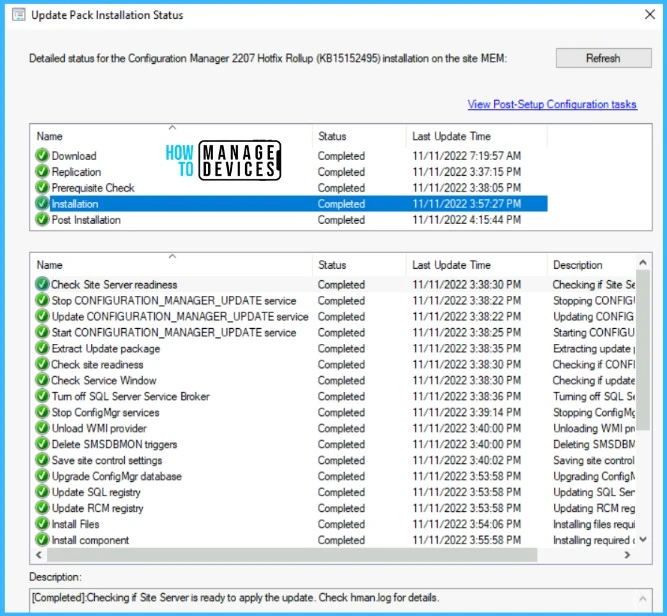Click check icon of Delete SMSDBMON triggers
The width and height of the screenshot is (667, 616).
42,444
